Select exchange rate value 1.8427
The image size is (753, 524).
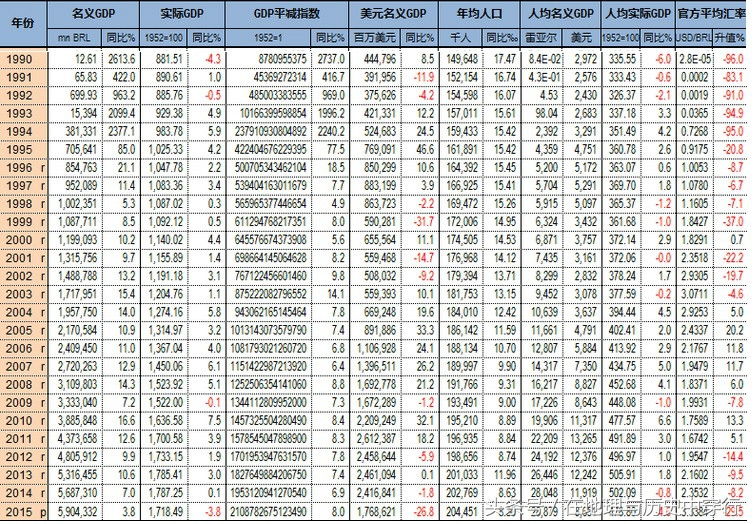pos(694,222)
